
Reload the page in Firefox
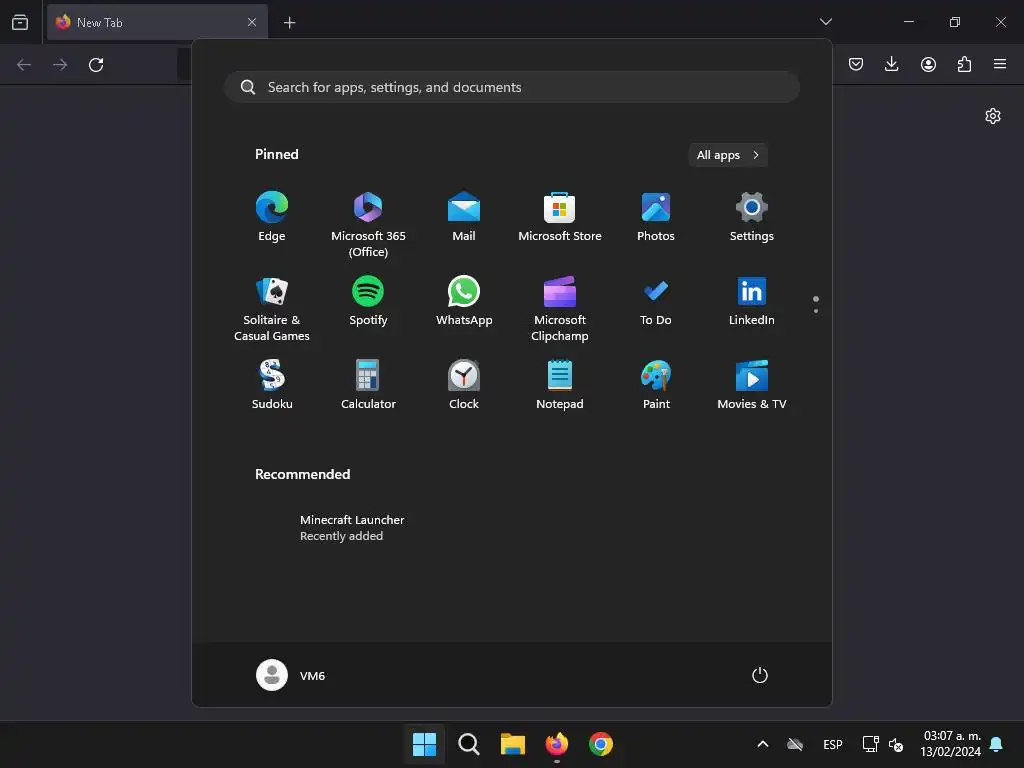point(96,65)
